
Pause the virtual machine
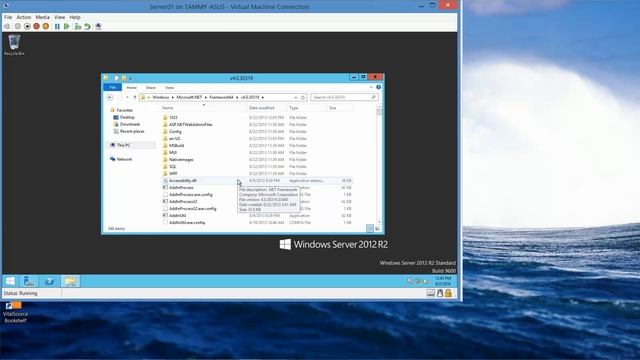click(57, 27)
